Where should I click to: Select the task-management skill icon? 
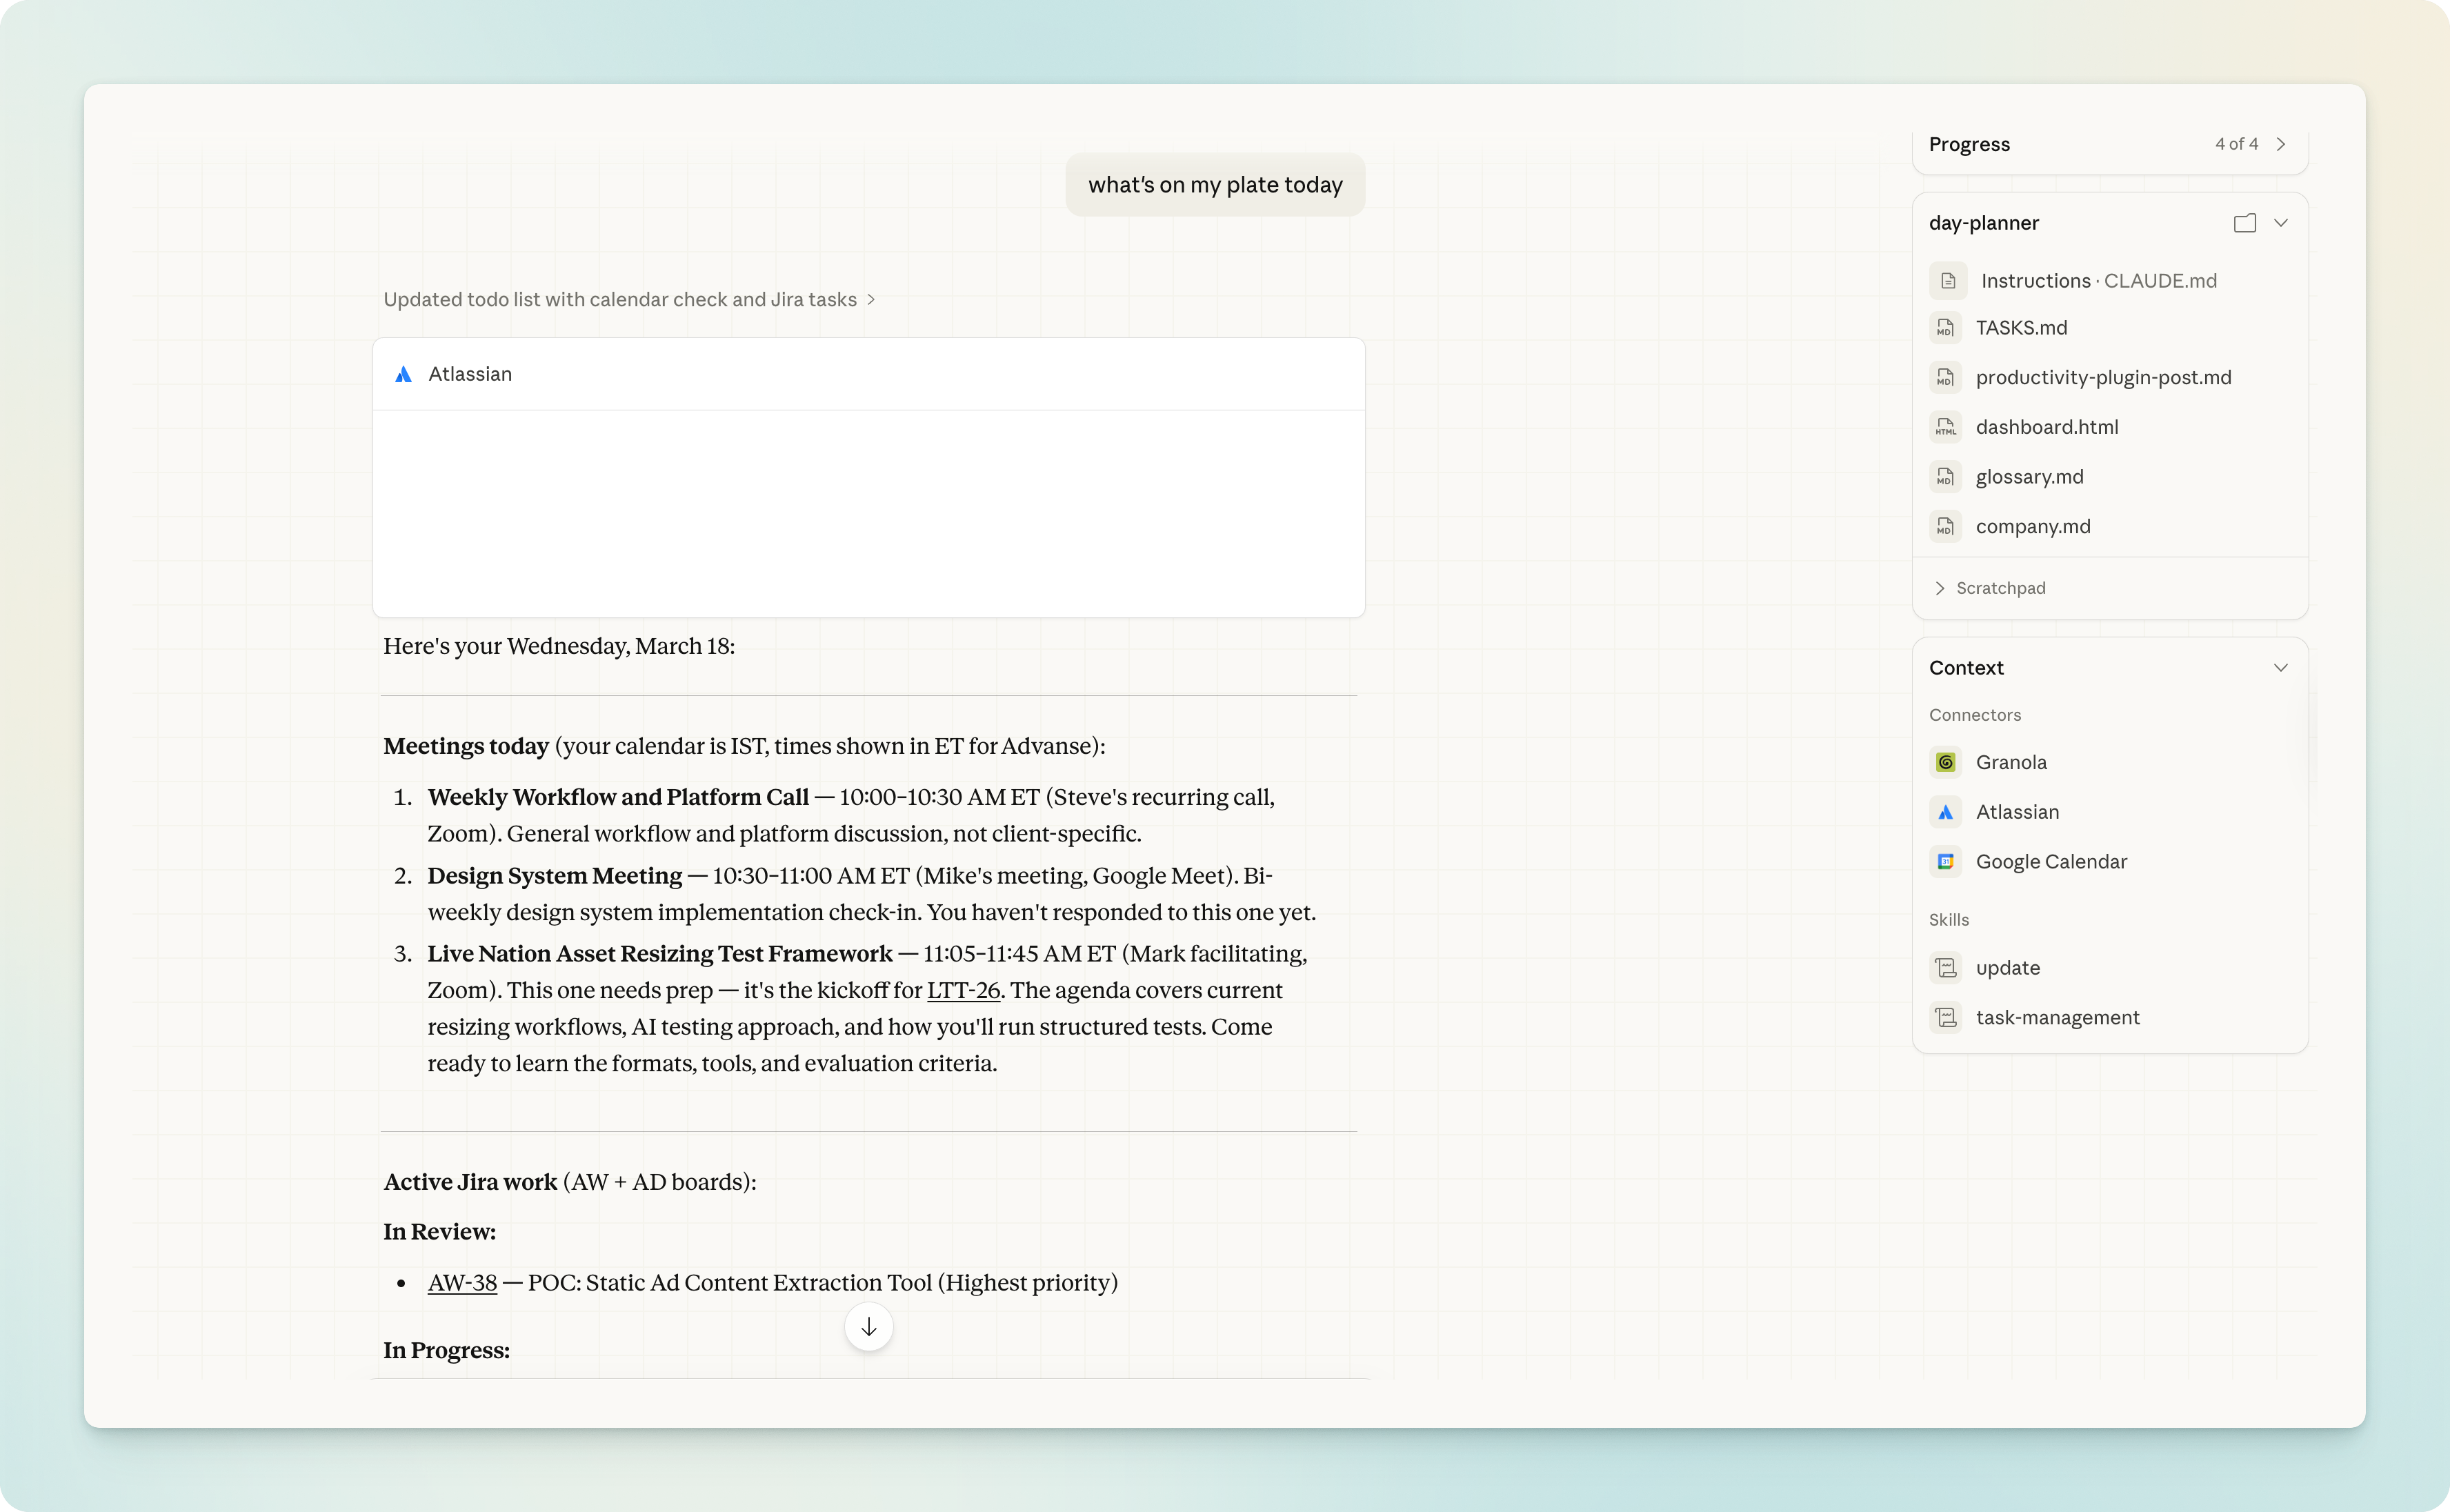tap(1946, 1017)
